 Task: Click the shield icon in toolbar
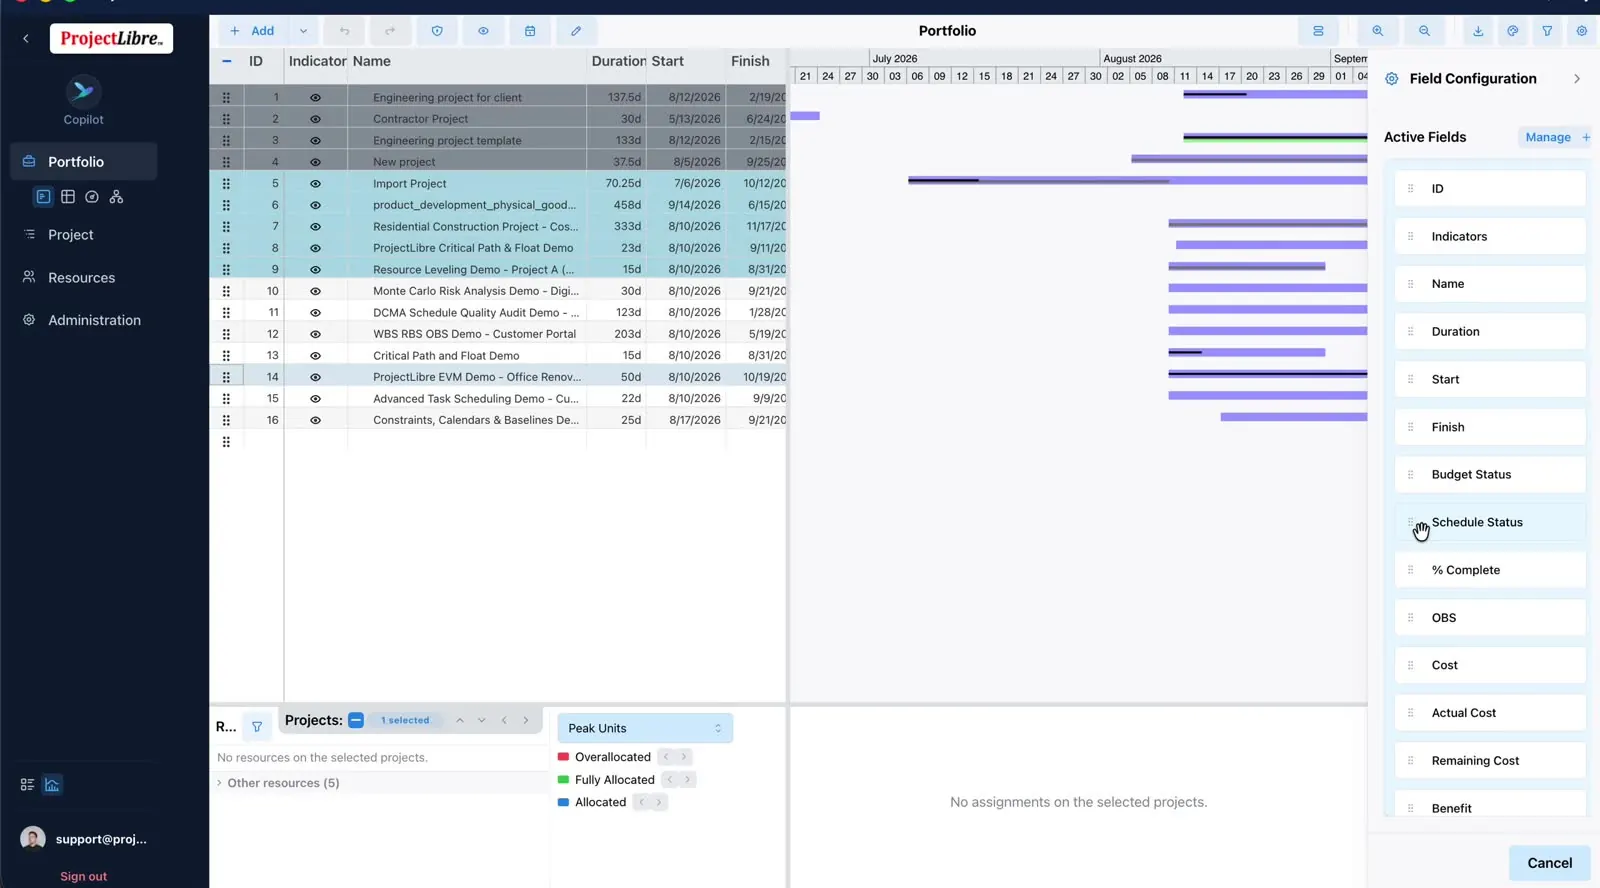tap(437, 31)
